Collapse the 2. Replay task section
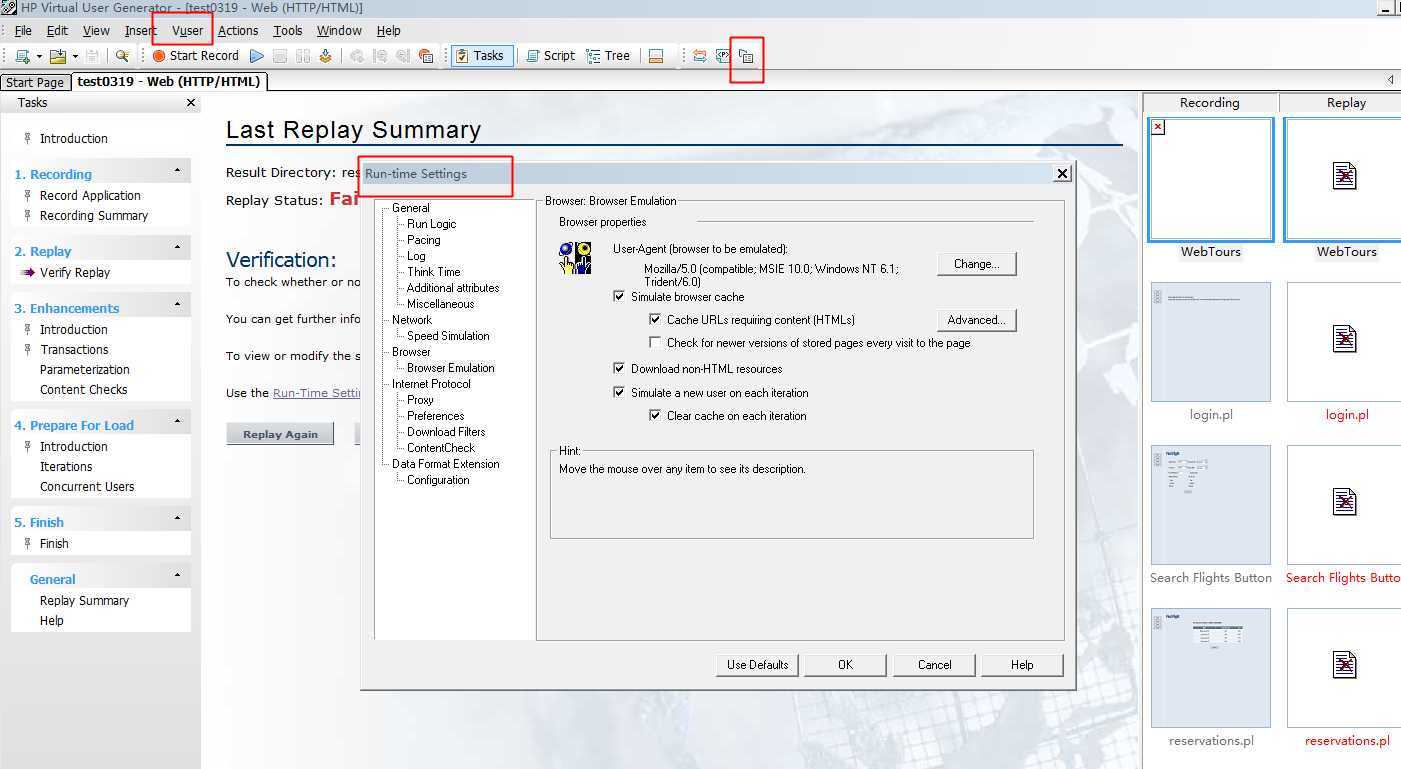1401x769 pixels. [178, 248]
